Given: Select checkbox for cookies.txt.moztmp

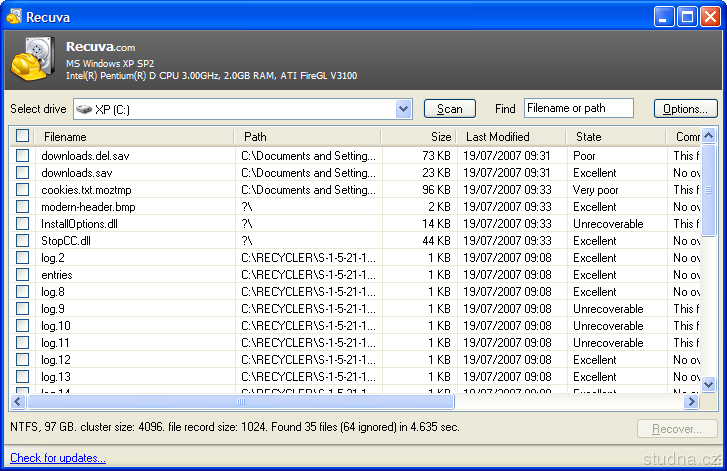Looking at the screenshot, I should (23, 190).
